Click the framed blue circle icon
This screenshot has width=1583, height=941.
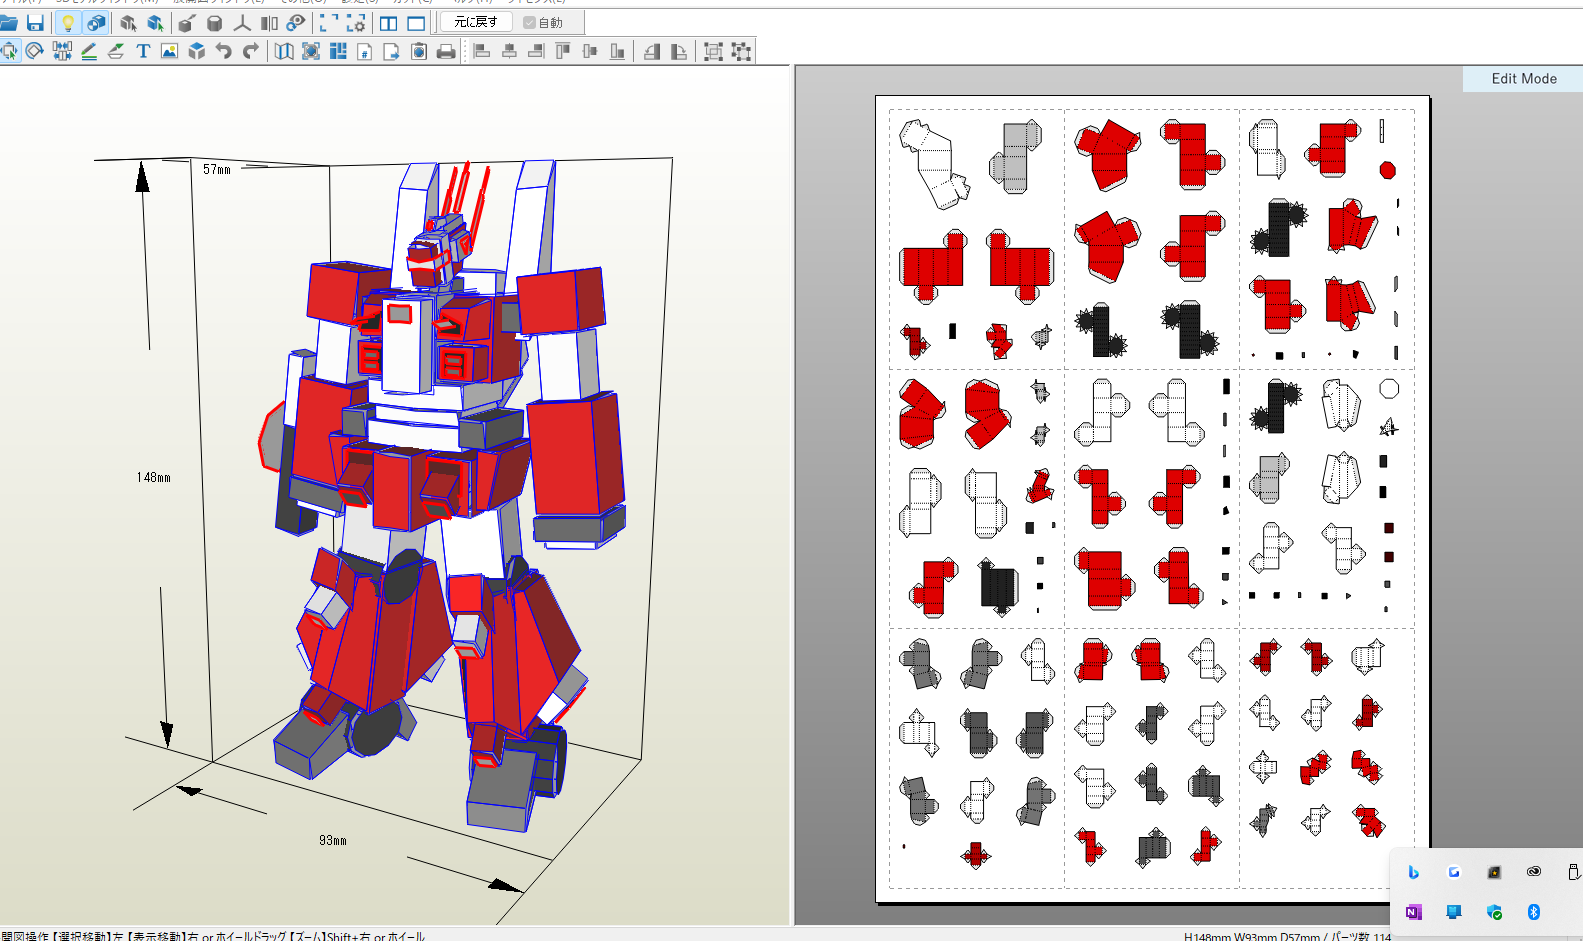[311, 51]
